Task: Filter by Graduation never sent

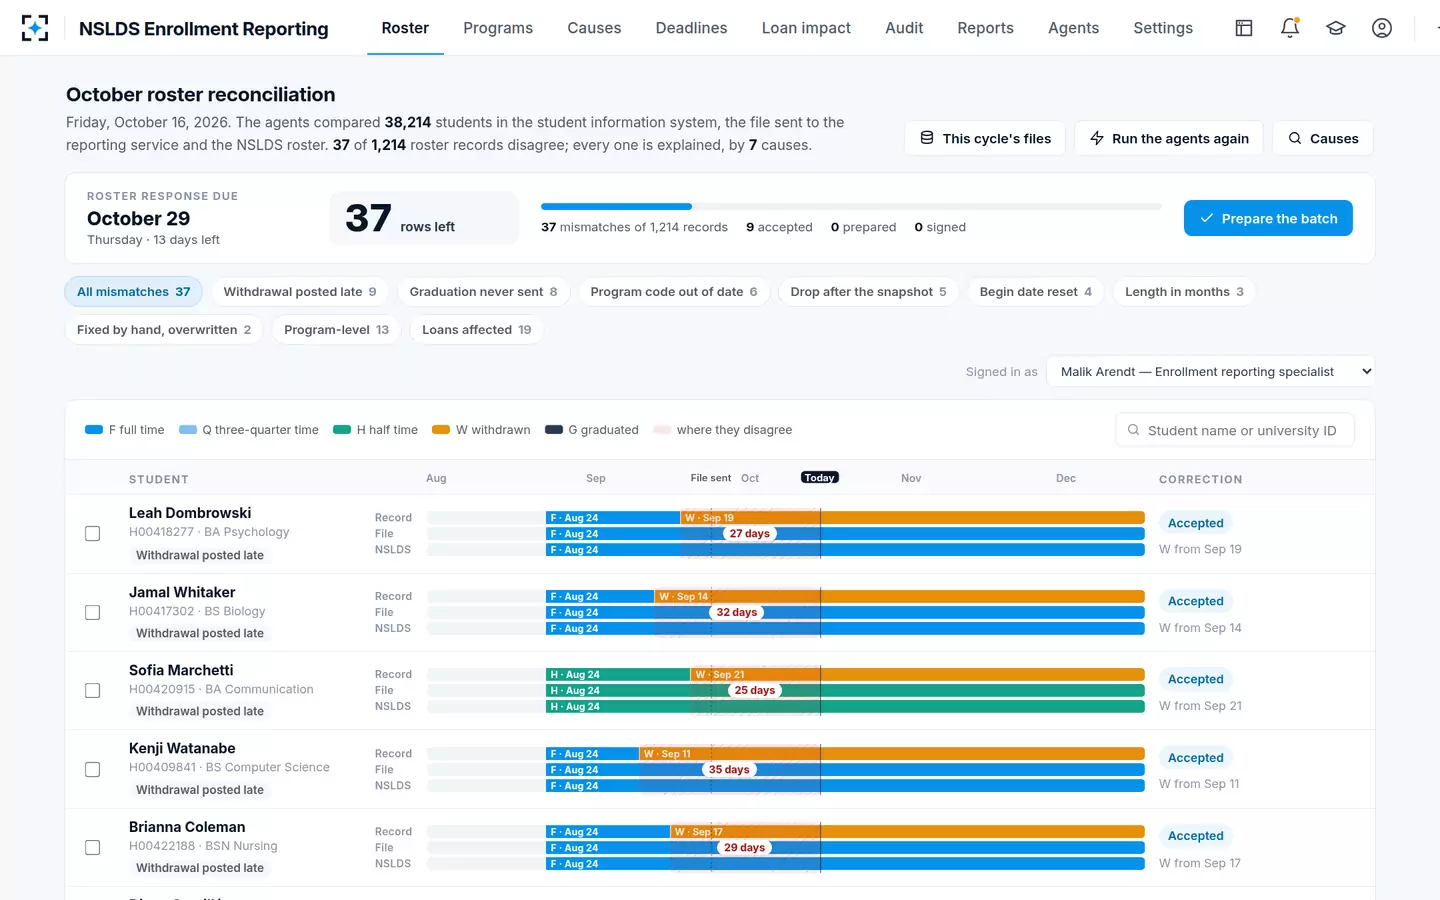Action: [483, 292]
